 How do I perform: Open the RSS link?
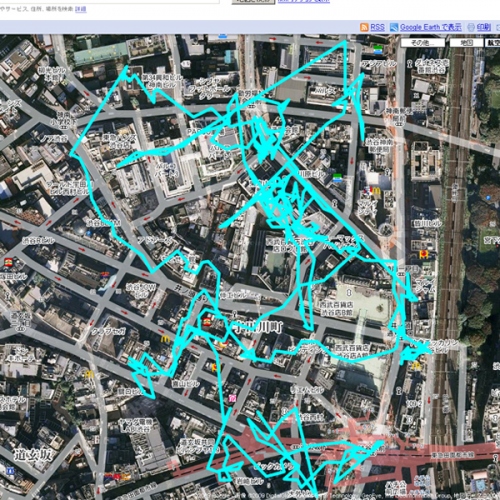[377, 27]
